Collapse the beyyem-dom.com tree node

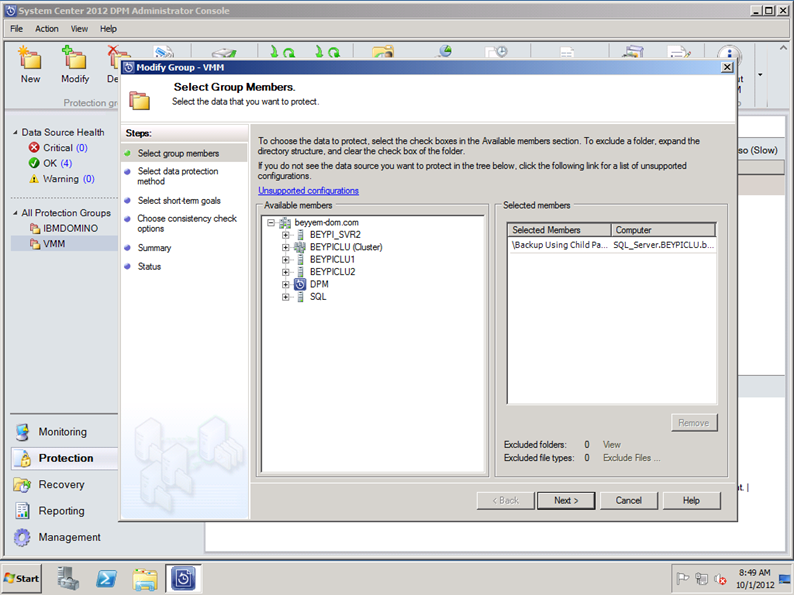tap(271, 222)
